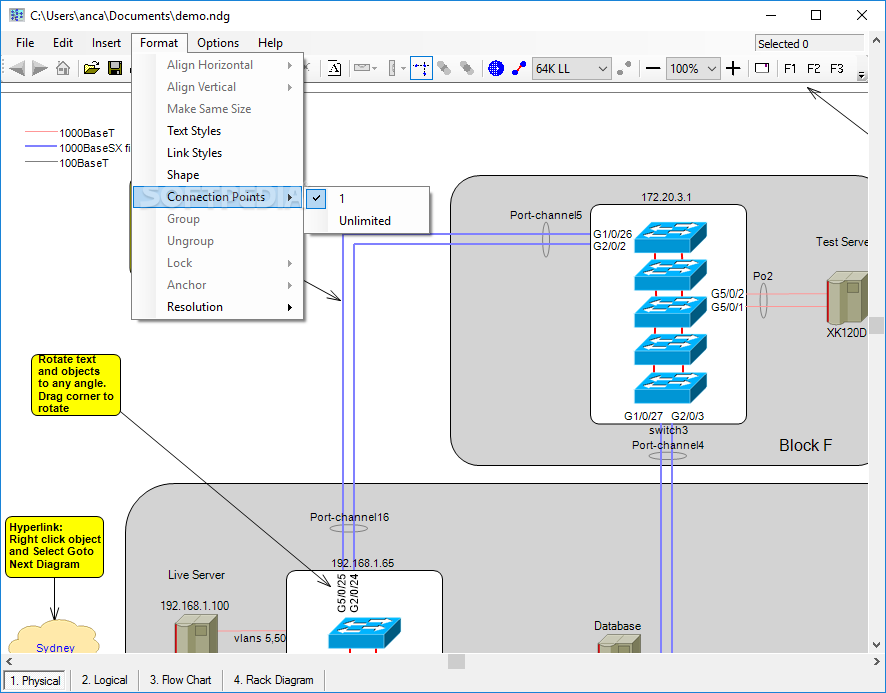
Task: Click the second greyed link tool icon
Action: coord(467,68)
